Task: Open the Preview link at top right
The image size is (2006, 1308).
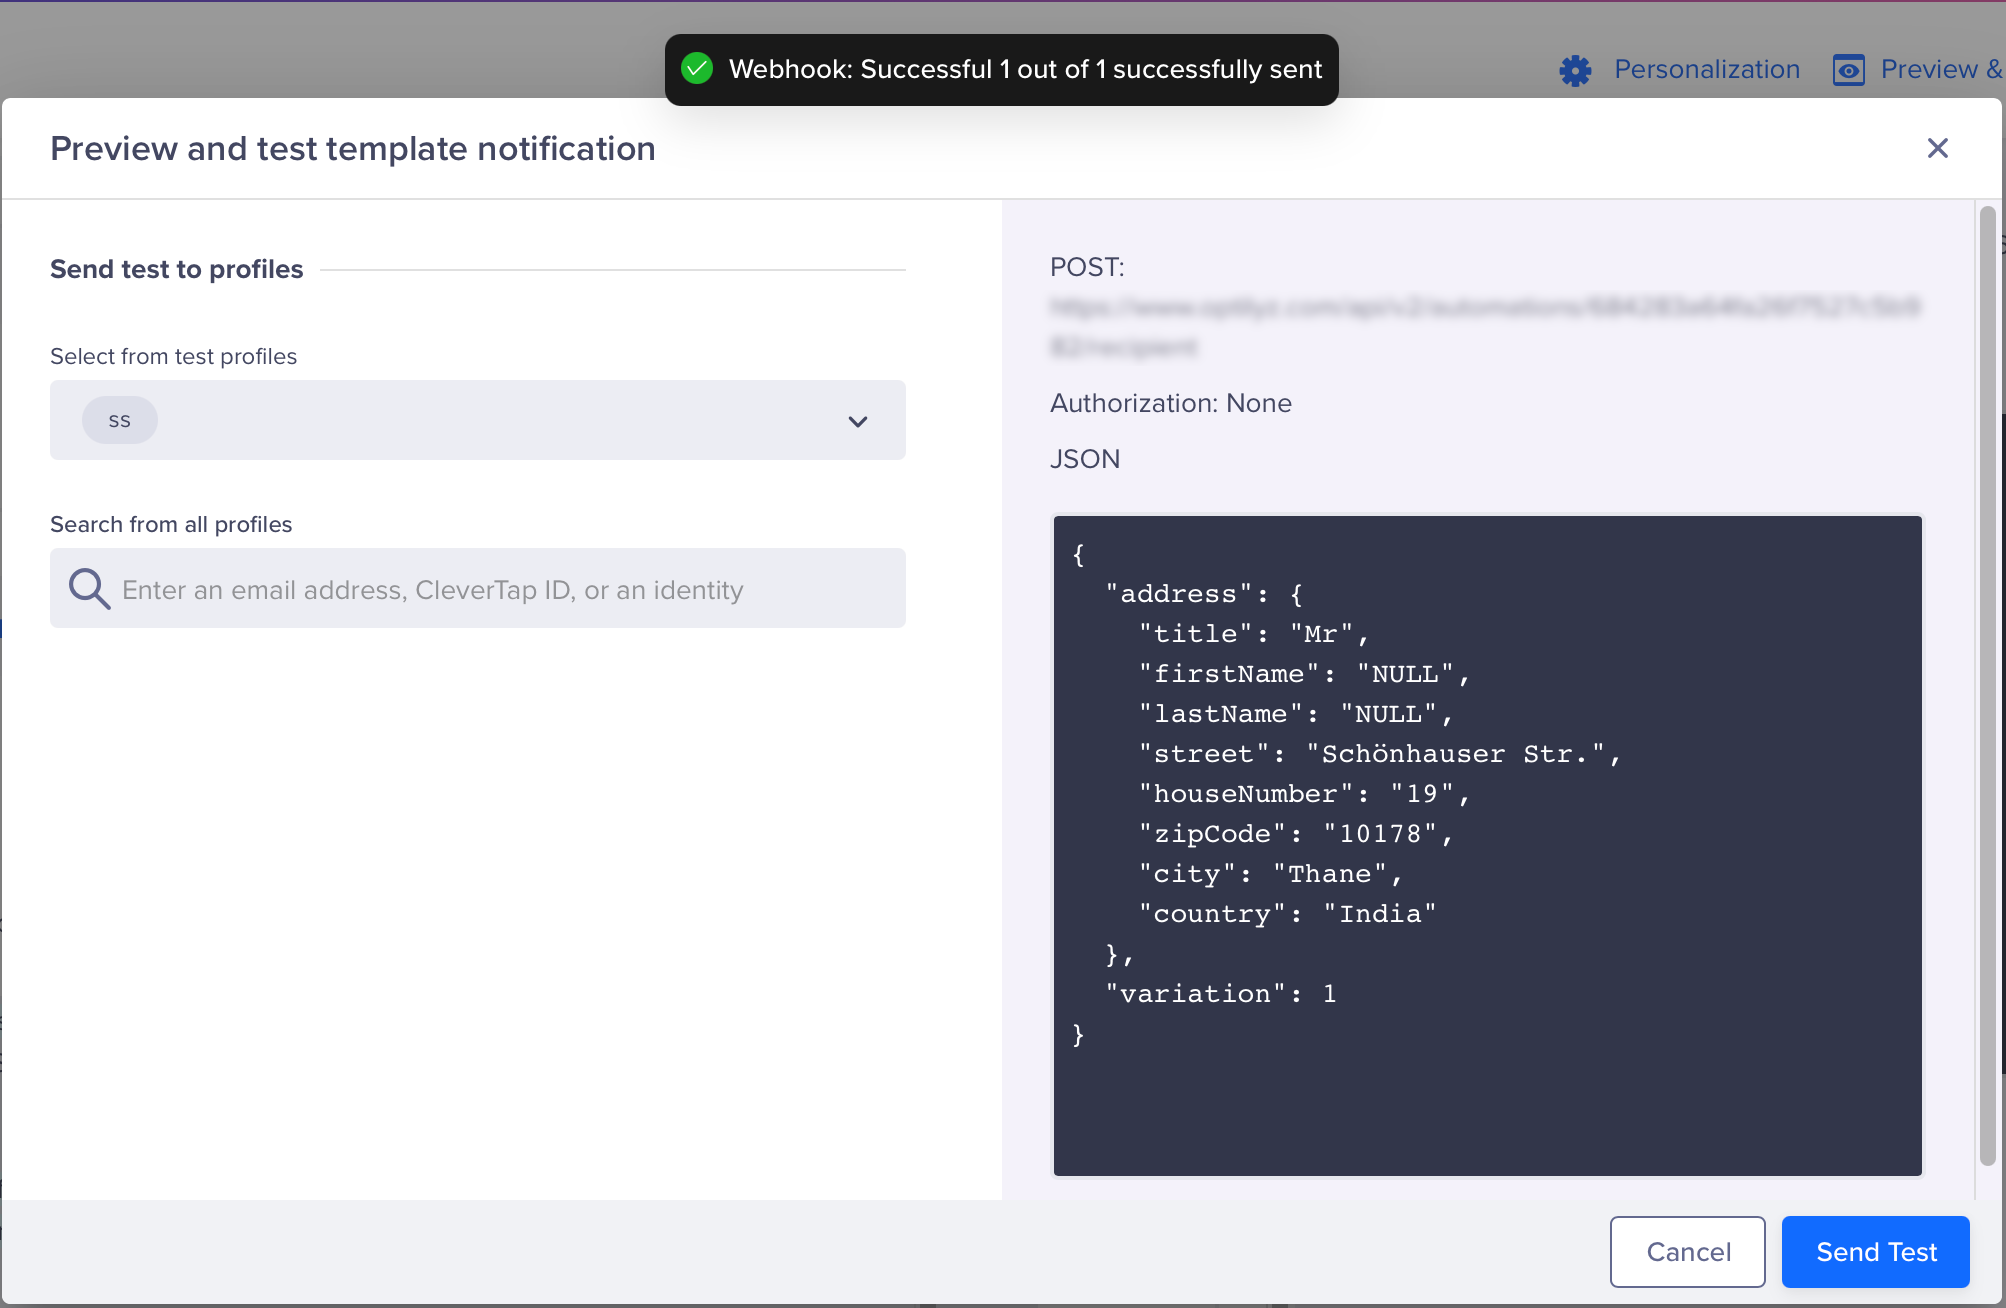Action: pos(1941,69)
